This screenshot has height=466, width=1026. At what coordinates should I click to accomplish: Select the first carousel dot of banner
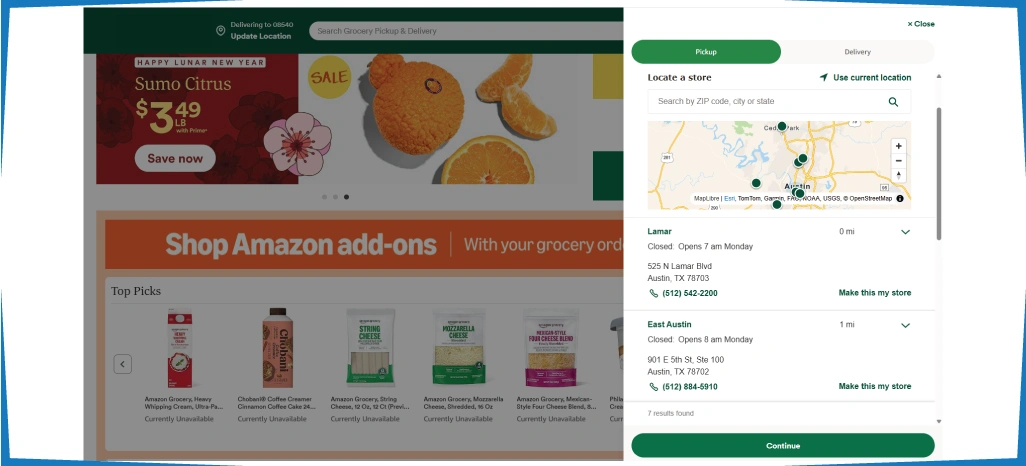coord(324,197)
